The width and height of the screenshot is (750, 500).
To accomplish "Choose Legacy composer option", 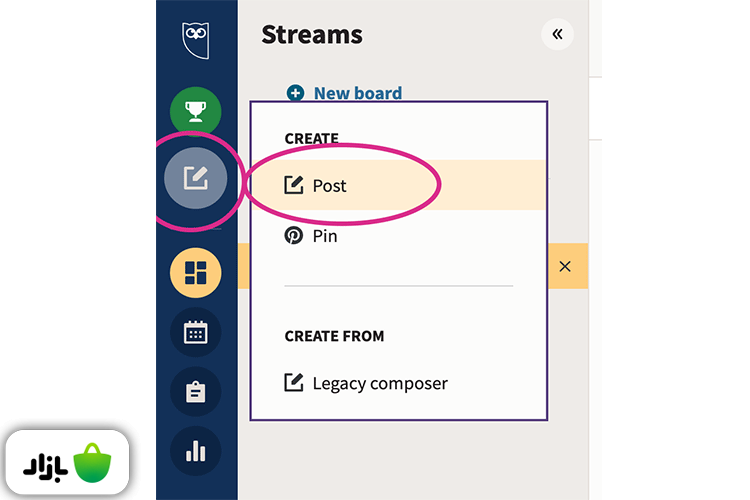I will click(380, 383).
